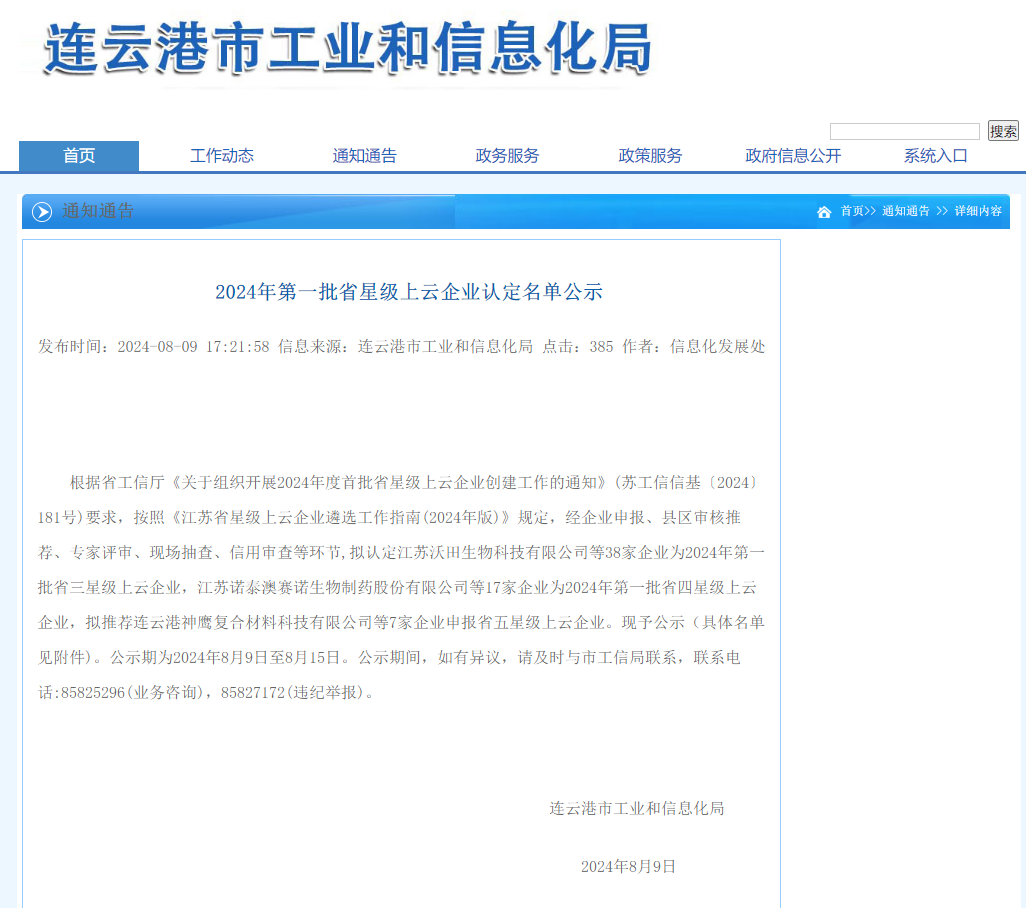Click the 发布时间 publish info line
The width and height of the screenshot is (1026, 908).
402,347
